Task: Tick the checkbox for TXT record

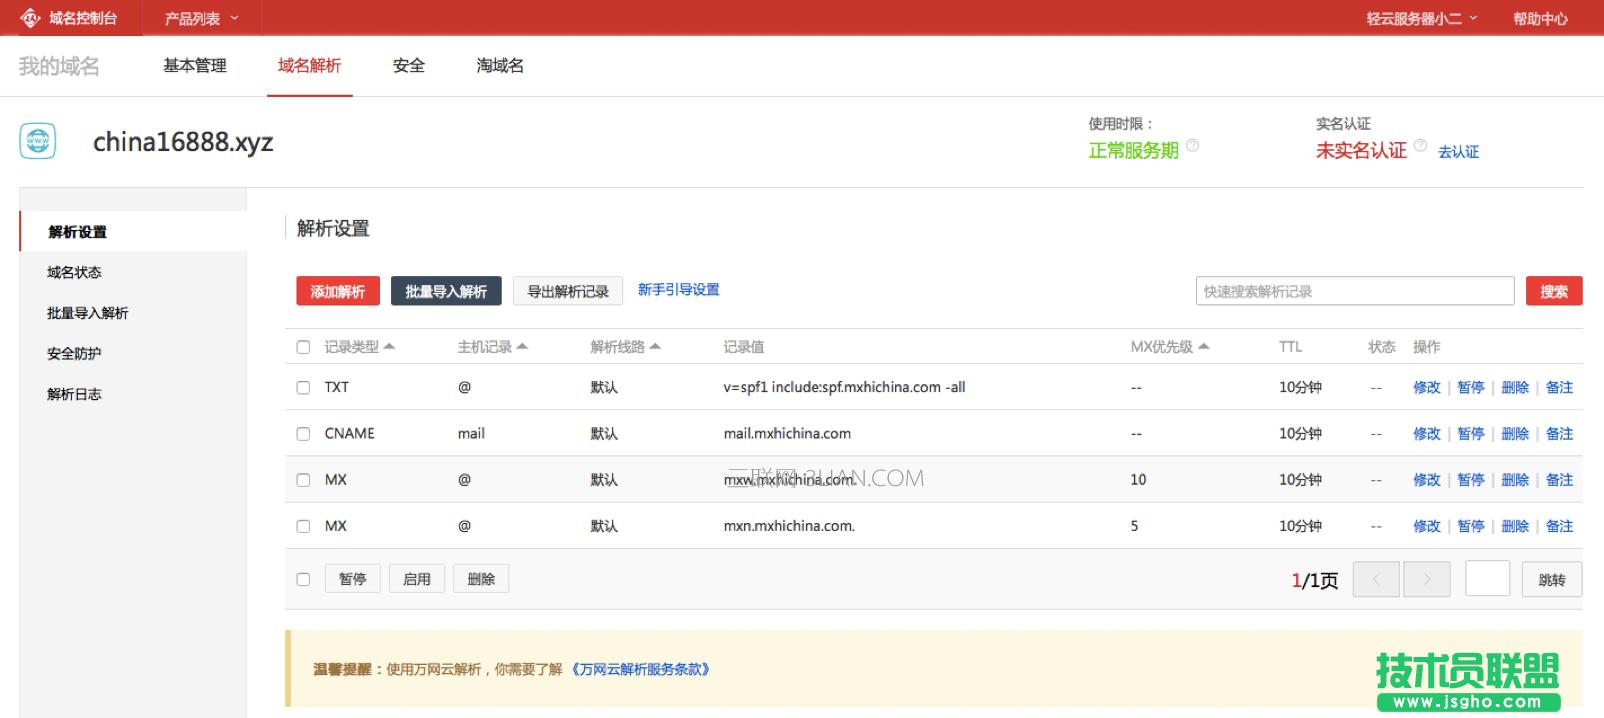Action: pos(303,387)
